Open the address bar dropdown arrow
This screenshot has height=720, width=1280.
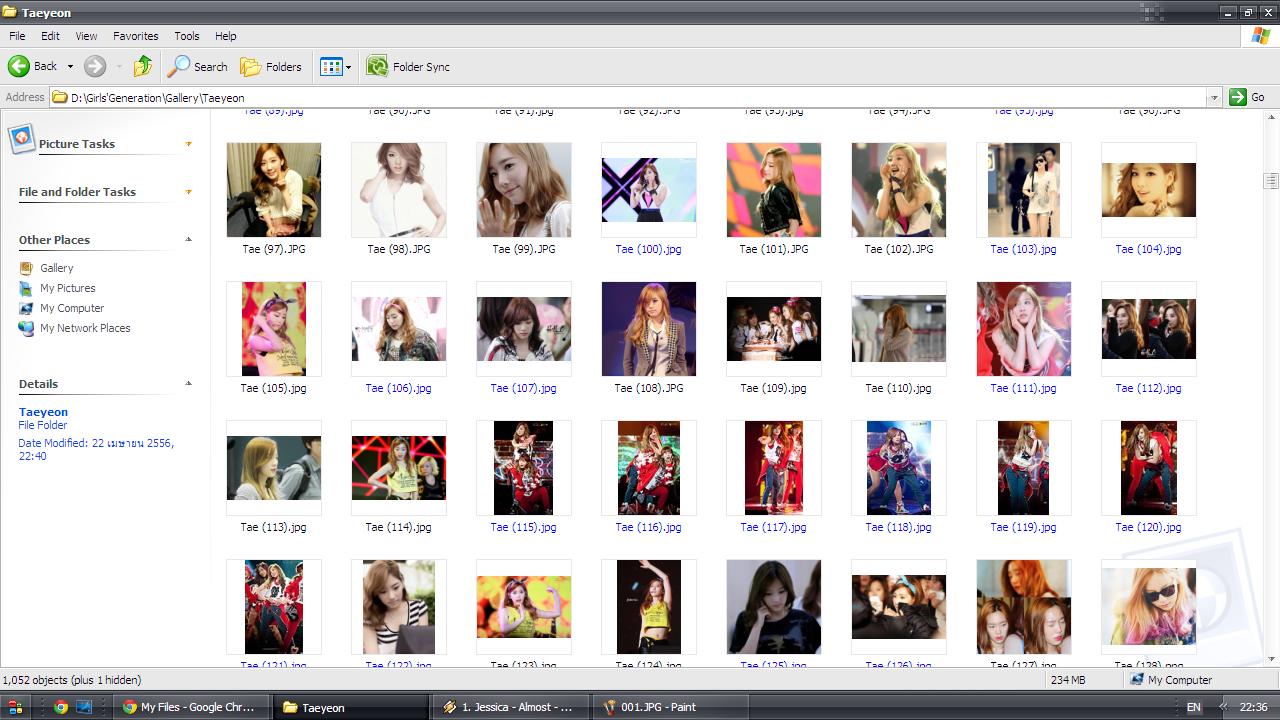(x=1214, y=97)
